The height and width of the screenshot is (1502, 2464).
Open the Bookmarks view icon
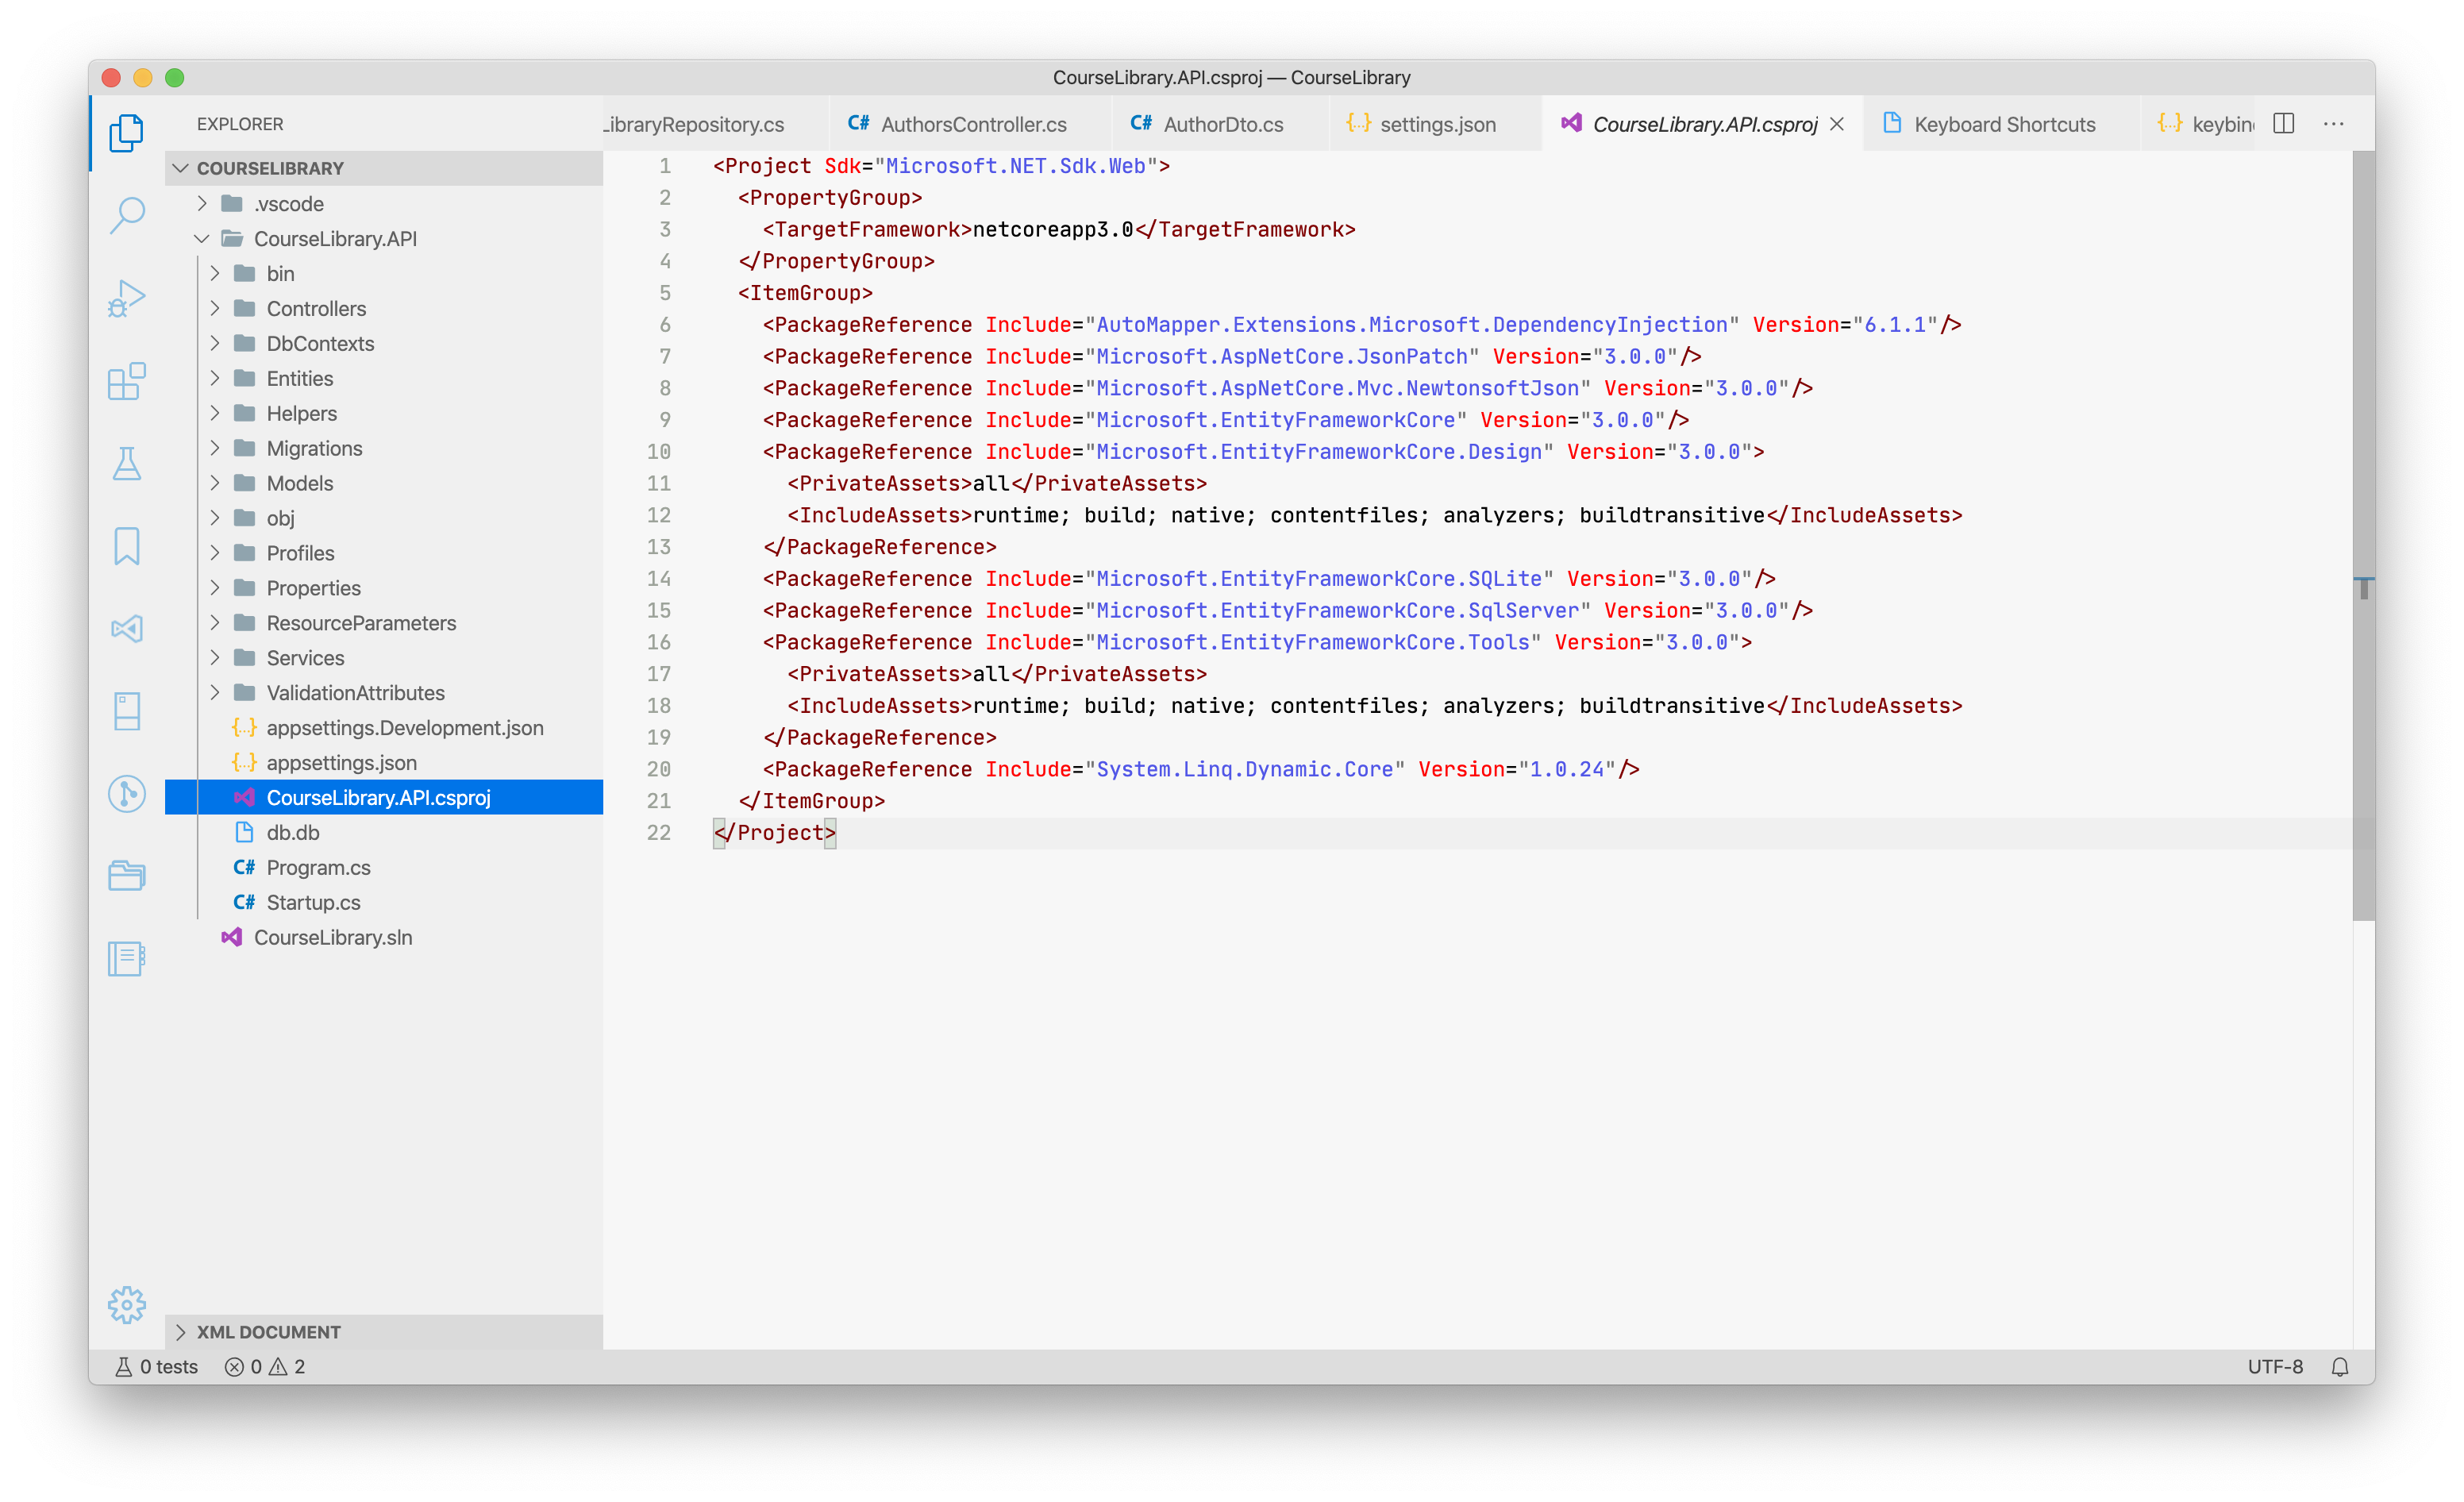point(127,546)
